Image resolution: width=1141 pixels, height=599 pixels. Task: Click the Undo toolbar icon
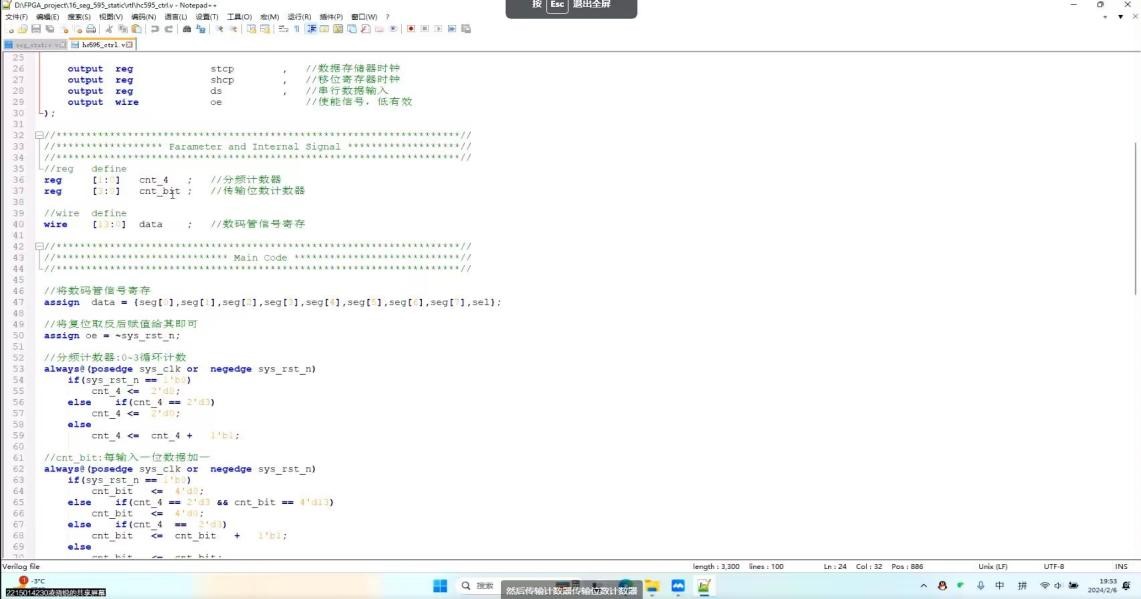(156, 29)
